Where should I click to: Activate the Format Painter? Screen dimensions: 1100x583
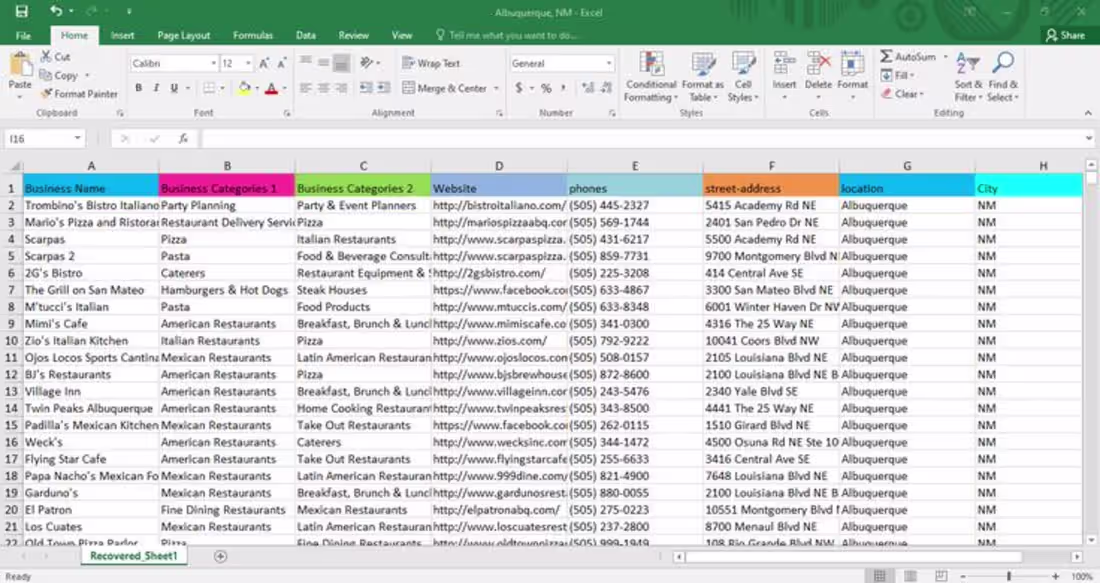(x=79, y=93)
